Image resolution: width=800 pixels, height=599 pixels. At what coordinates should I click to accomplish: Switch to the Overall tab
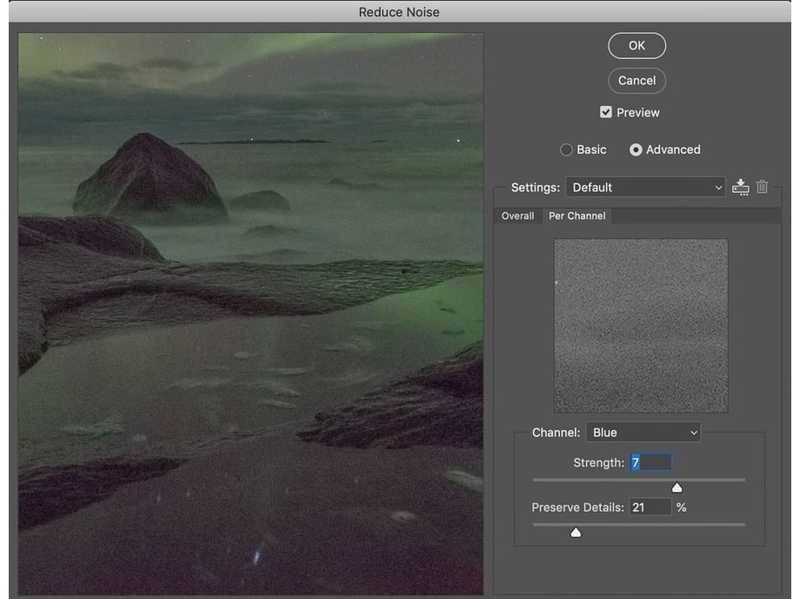(517, 216)
